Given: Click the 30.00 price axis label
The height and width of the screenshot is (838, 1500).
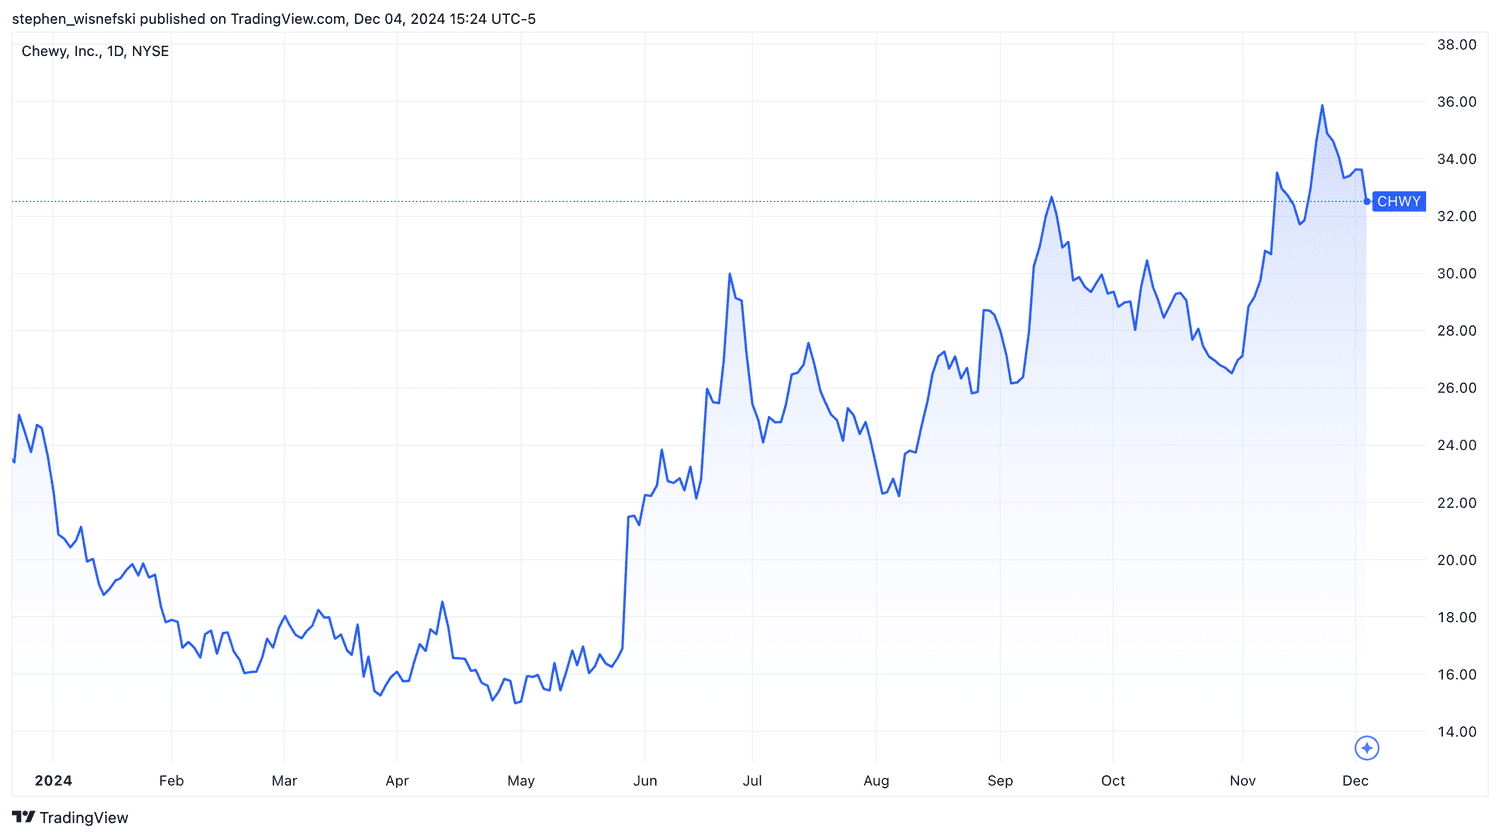Looking at the screenshot, I should pyautogui.click(x=1457, y=273).
